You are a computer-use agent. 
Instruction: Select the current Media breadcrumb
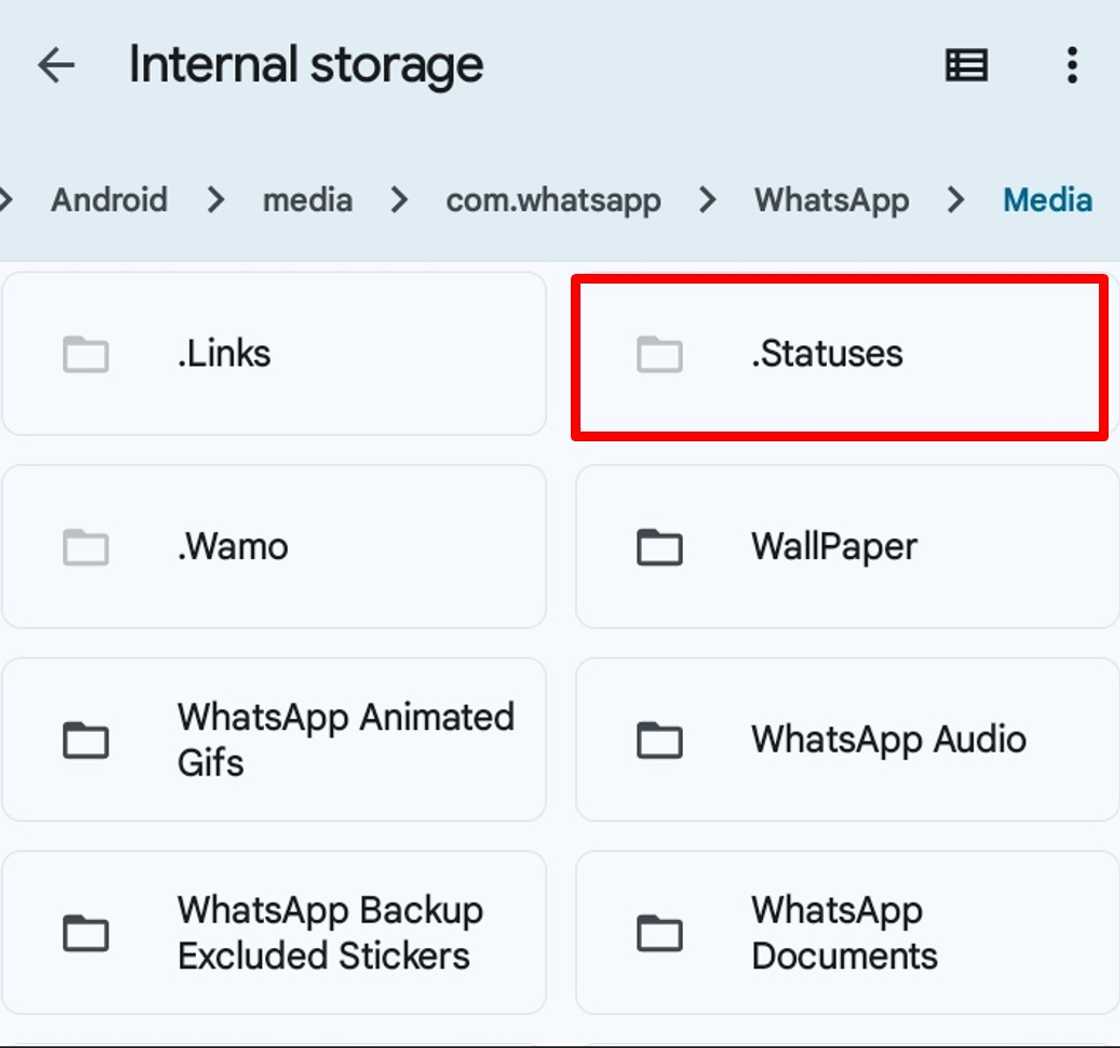click(x=1048, y=200)
